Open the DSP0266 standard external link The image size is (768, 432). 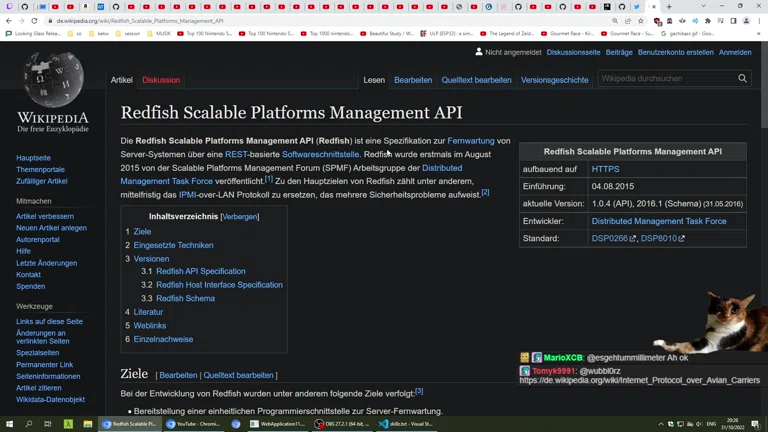point(610,239)
